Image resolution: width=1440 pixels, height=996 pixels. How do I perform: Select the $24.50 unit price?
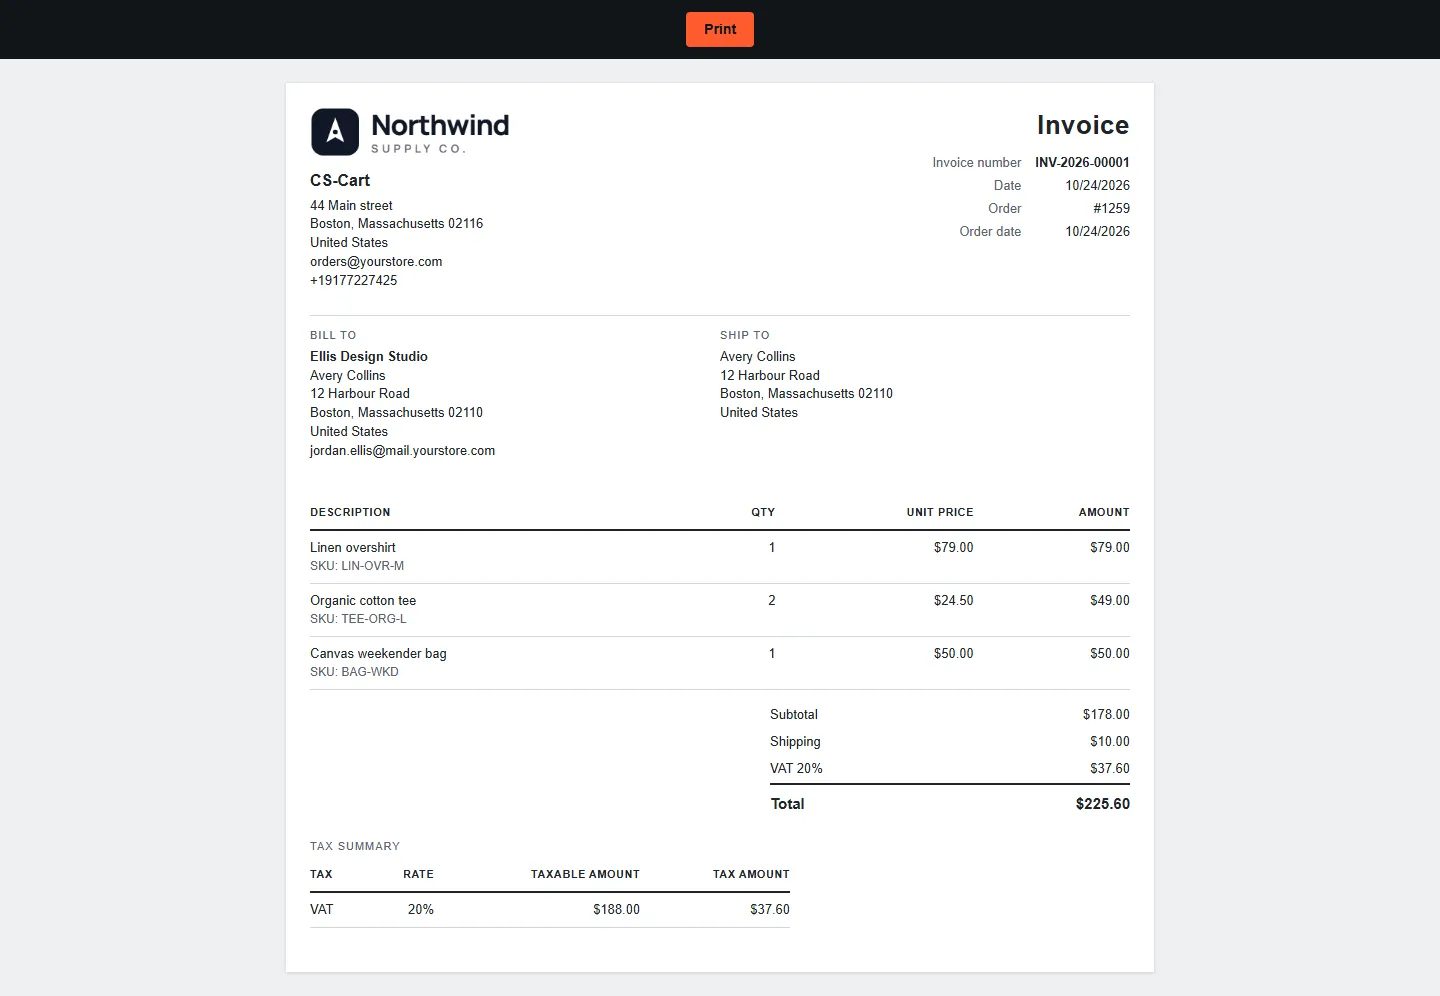pyautogui.click(x=953, y=600)
